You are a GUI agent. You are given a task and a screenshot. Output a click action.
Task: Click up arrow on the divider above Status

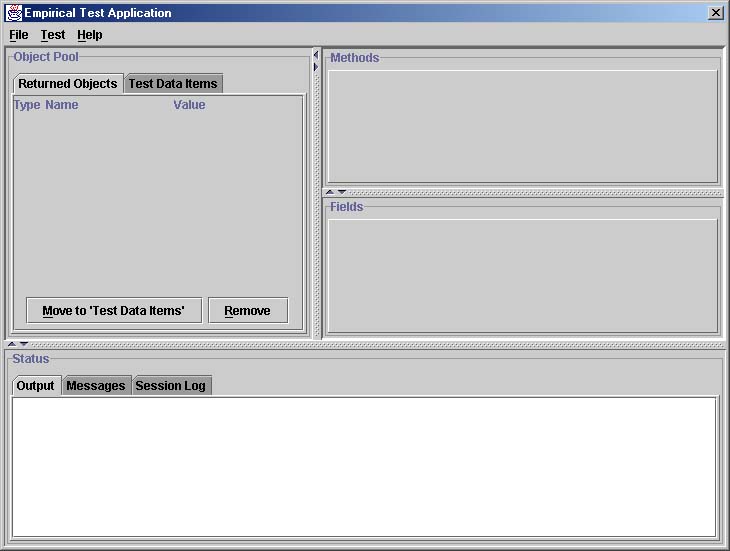click(11, 344)
